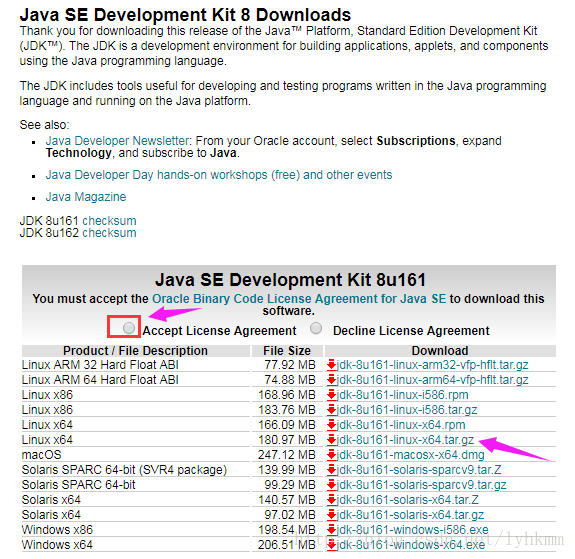575x559 pixels.
Task: Click download arrow icon for jdk-8u161-linux-i586.tar.gz
Action: point(332,410)
